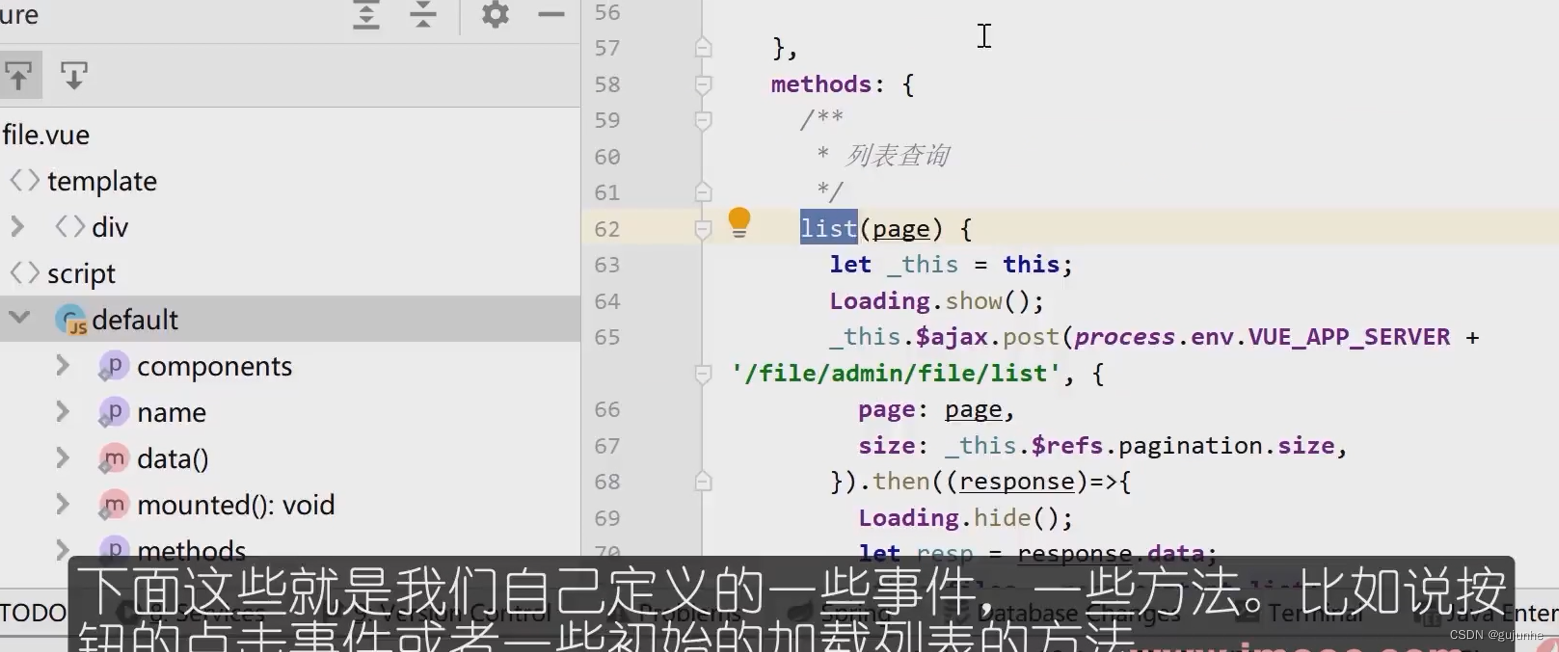Click the JS icon beside default
Viewport: 1559px width, 652px height.
pyautogui.click(x=72, y=320)
